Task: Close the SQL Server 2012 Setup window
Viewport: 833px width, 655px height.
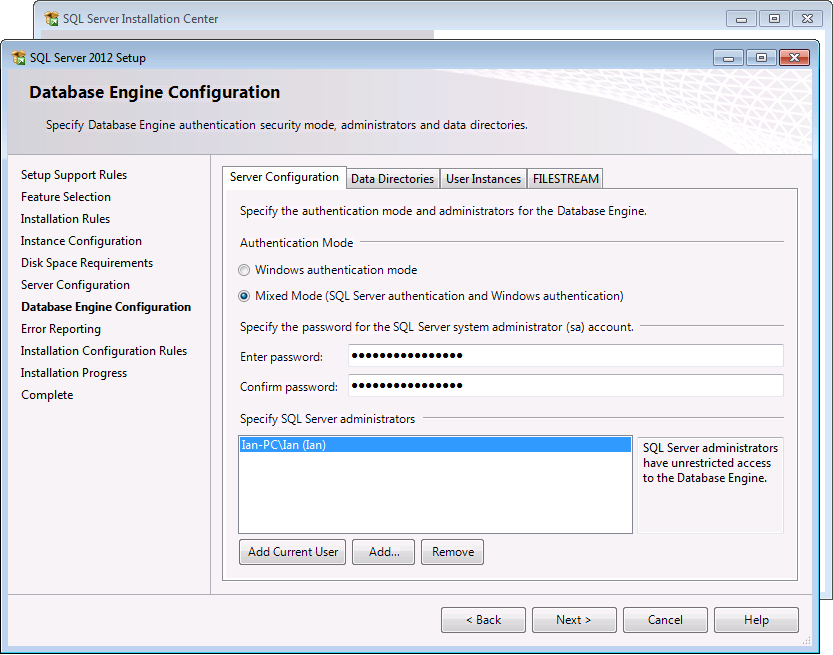Action: [795, 58]
